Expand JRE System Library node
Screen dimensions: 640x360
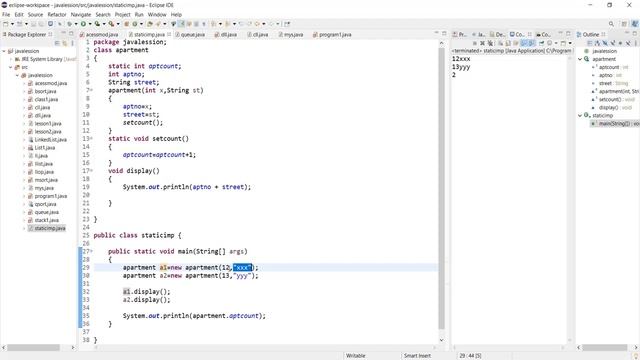[x=11, y=59]
